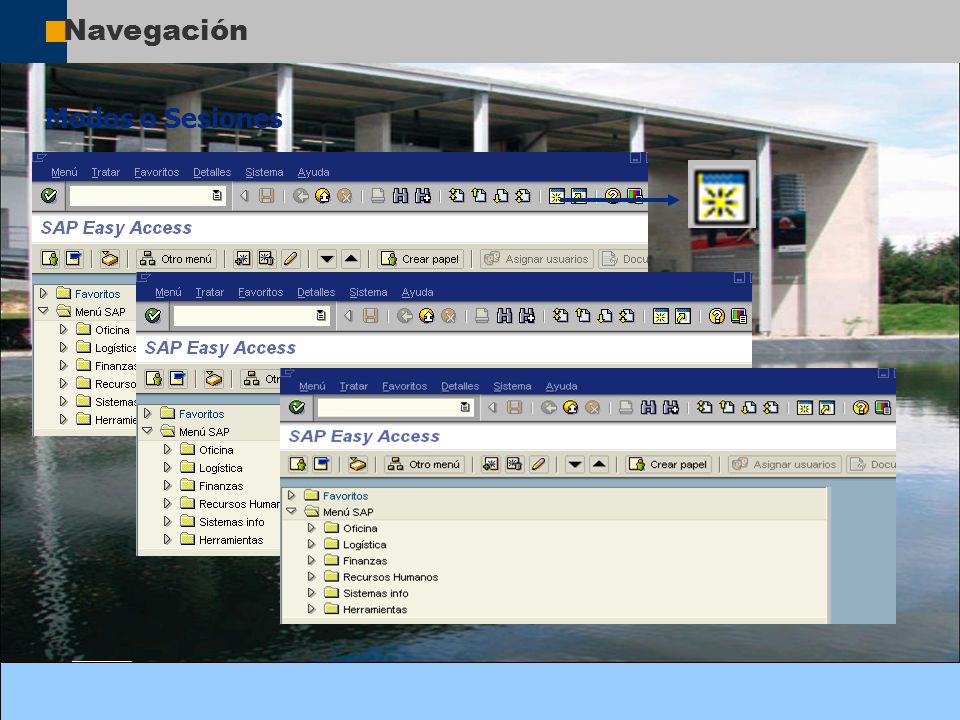Viewport: 960px width, 720px height.
Task: Expand Sistemas info folder in front window
Action: click(312, 593)
